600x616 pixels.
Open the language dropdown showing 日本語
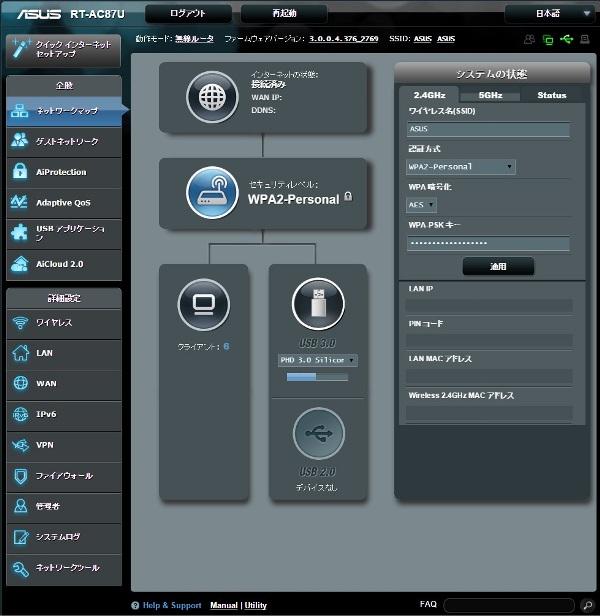(x=550, y=14)
